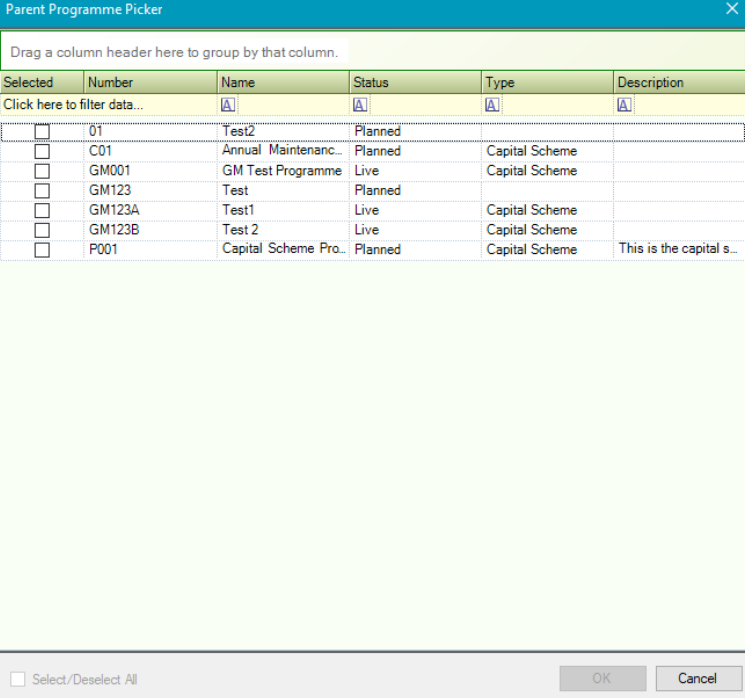
Task: Select the GM Test Programme row name
Action: click(281, 171)
